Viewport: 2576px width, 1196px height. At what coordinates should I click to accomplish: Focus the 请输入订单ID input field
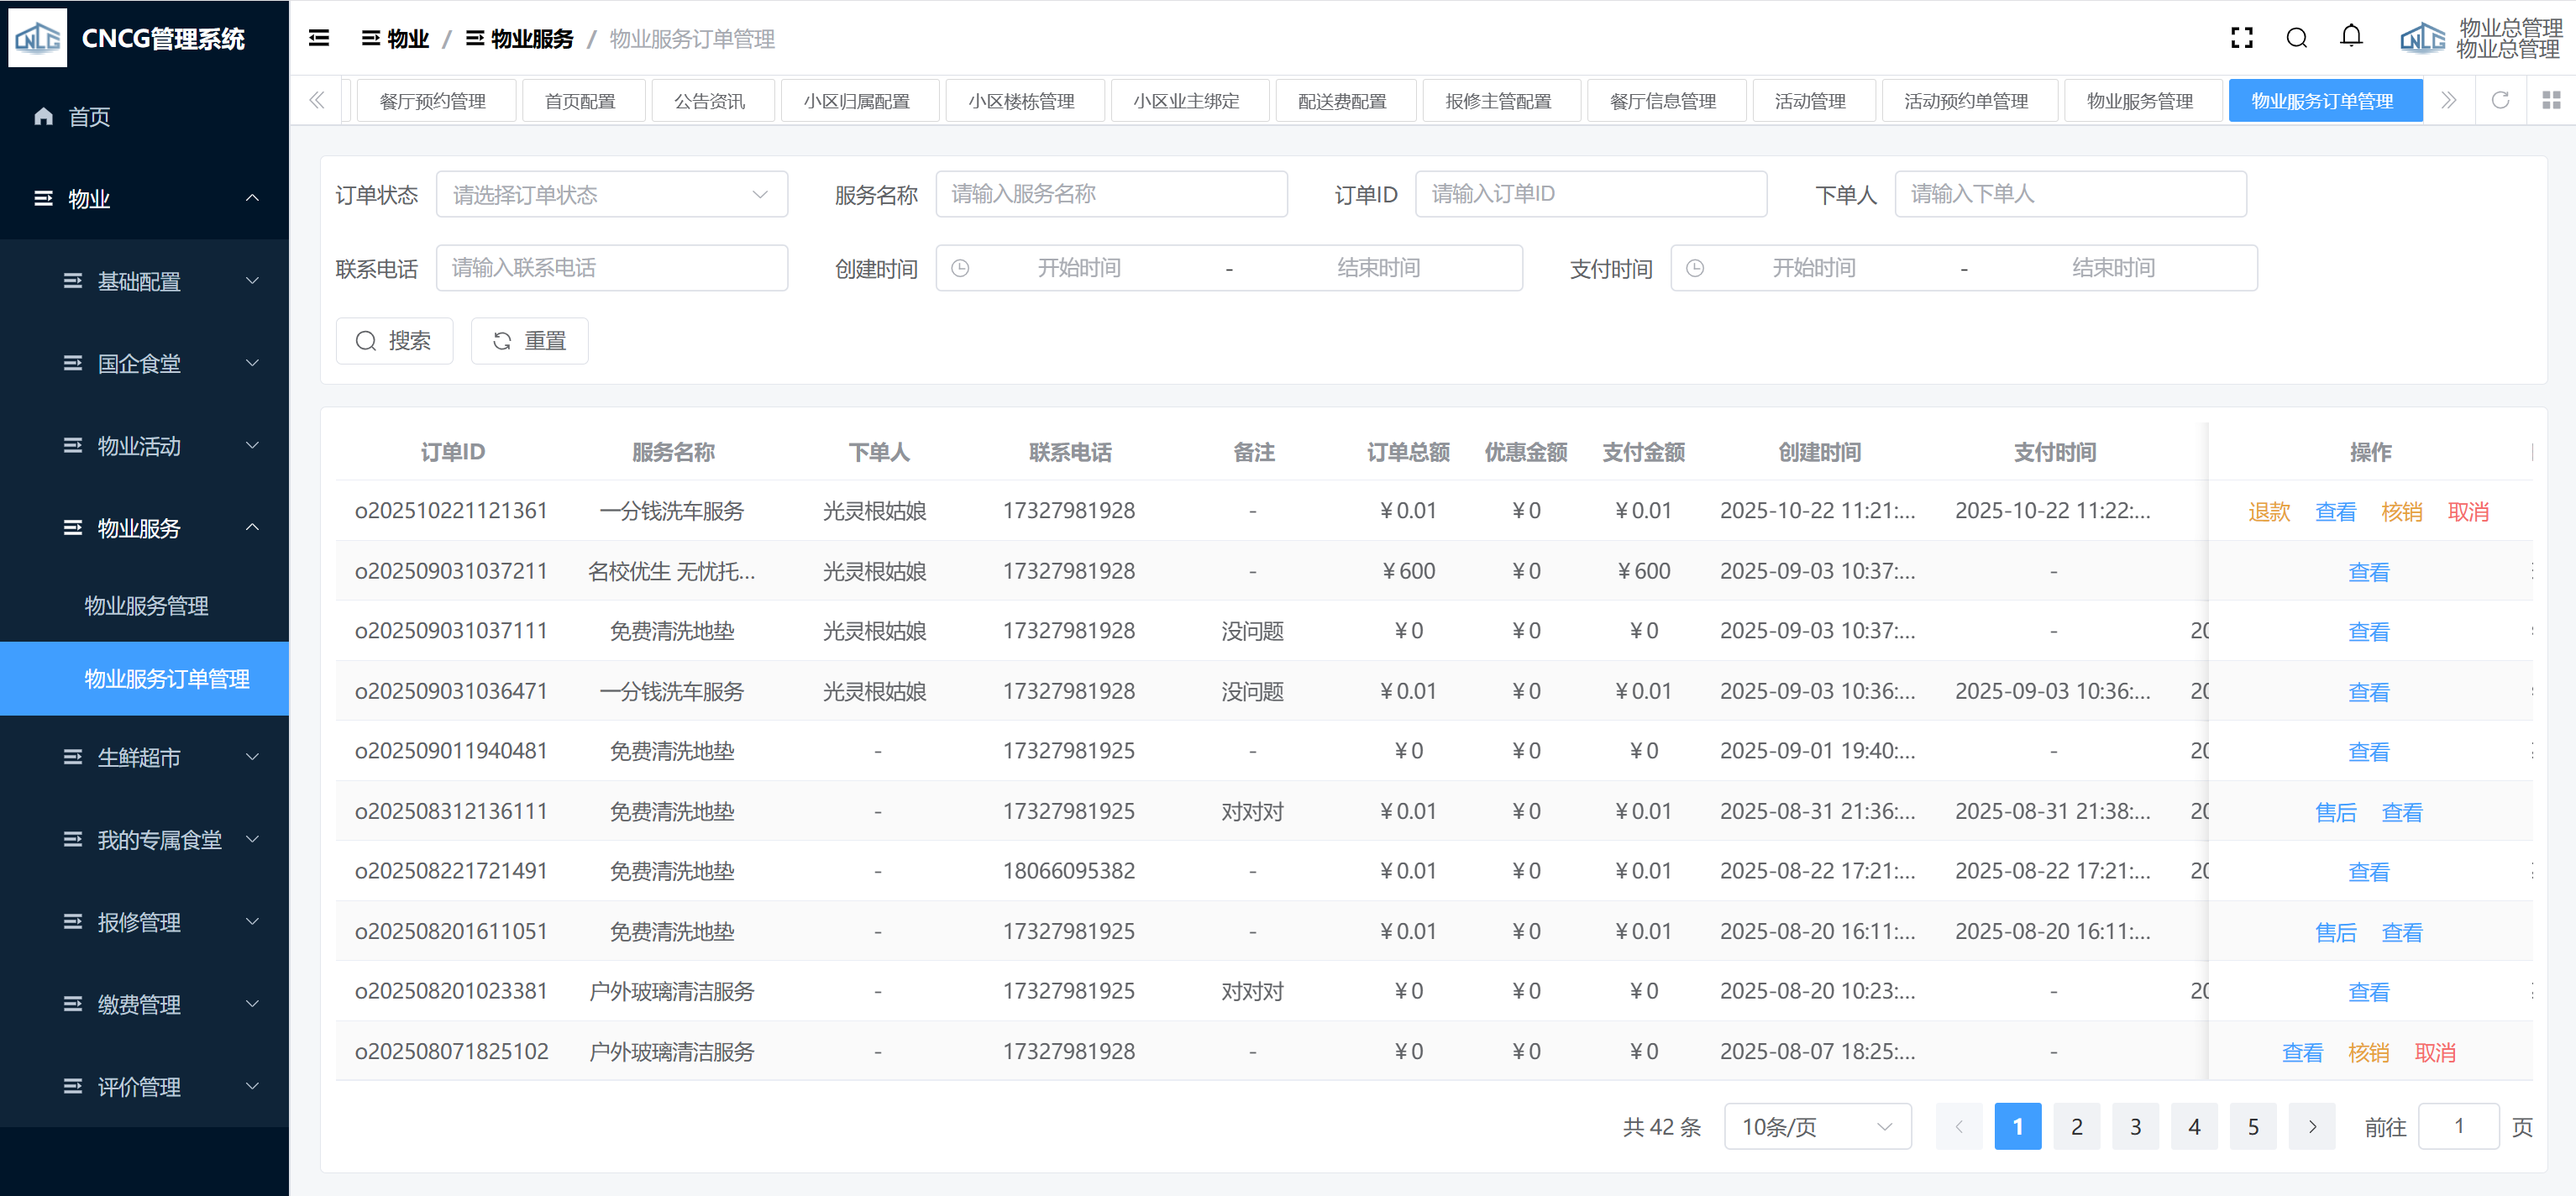1590,194
